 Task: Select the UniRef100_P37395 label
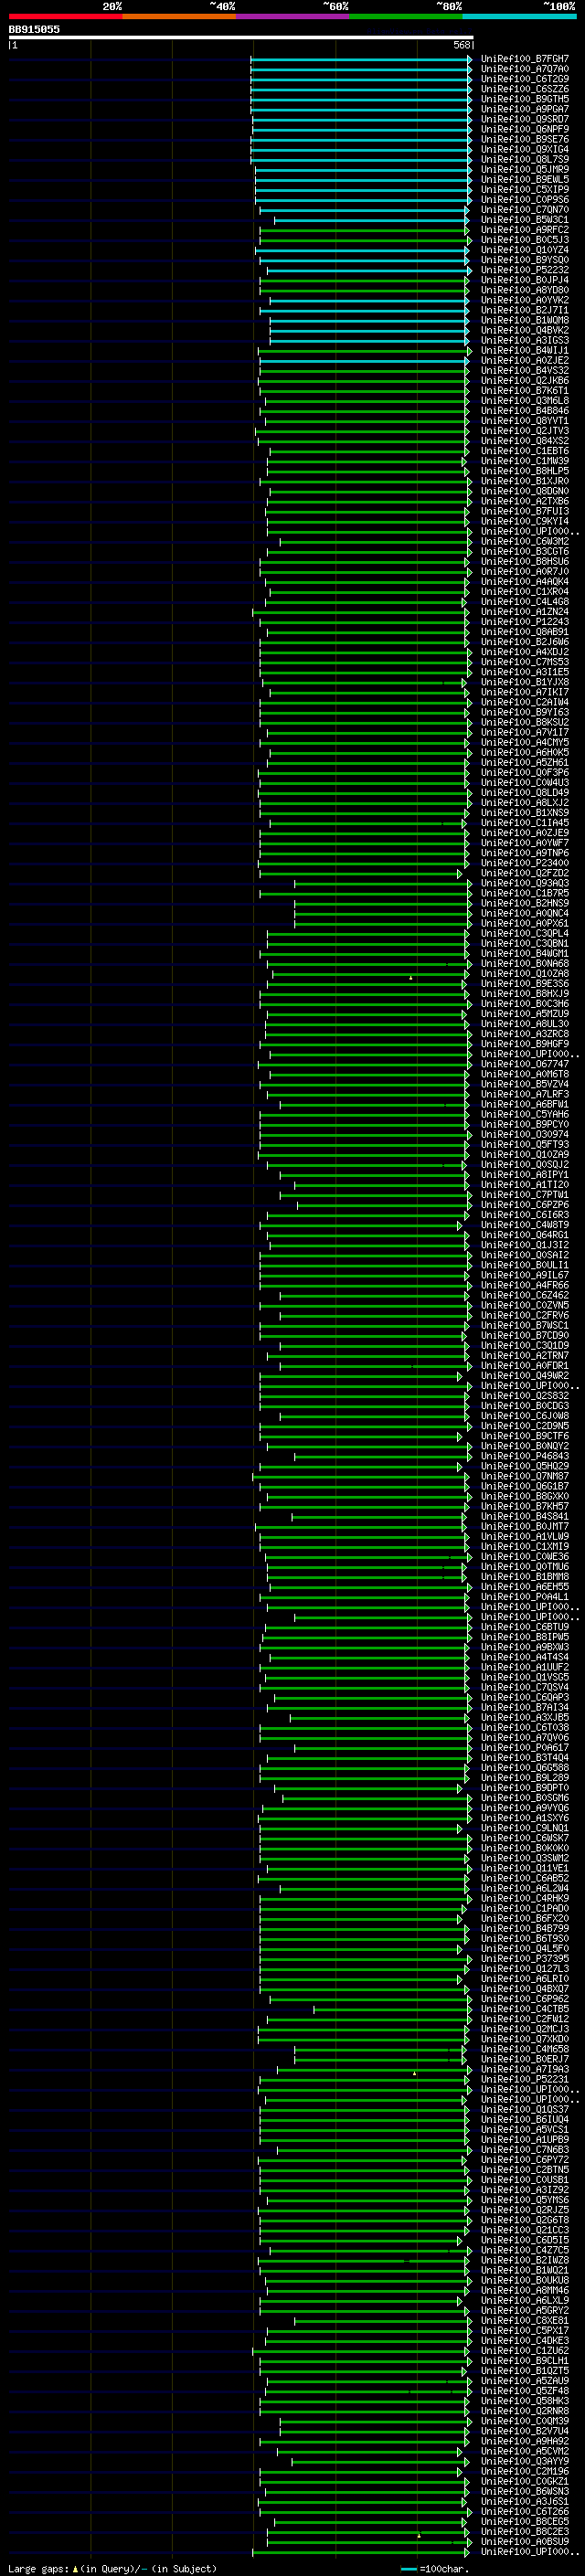pyautogui.click(x=525, y=1958)
